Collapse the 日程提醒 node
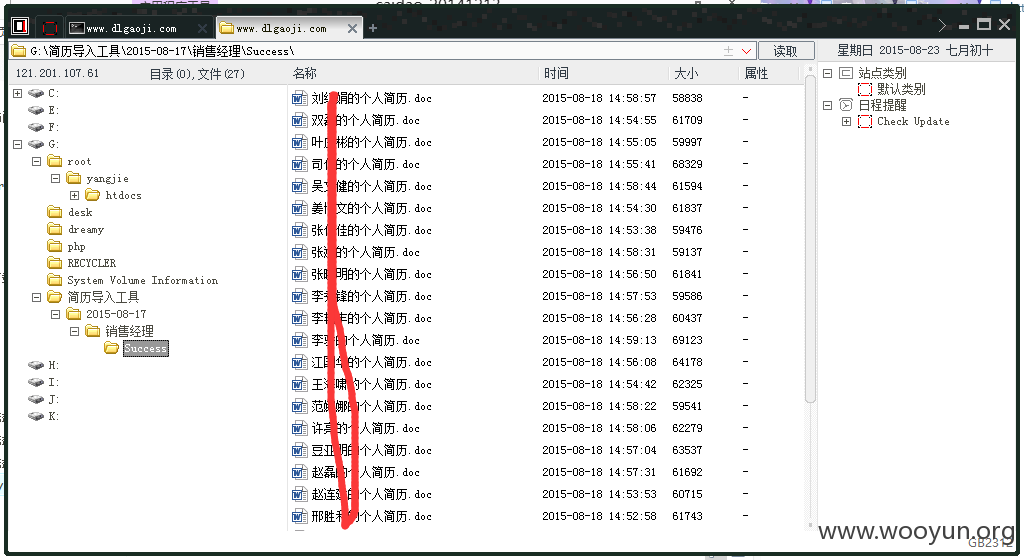1024x560 pixels. coord(827,105)
